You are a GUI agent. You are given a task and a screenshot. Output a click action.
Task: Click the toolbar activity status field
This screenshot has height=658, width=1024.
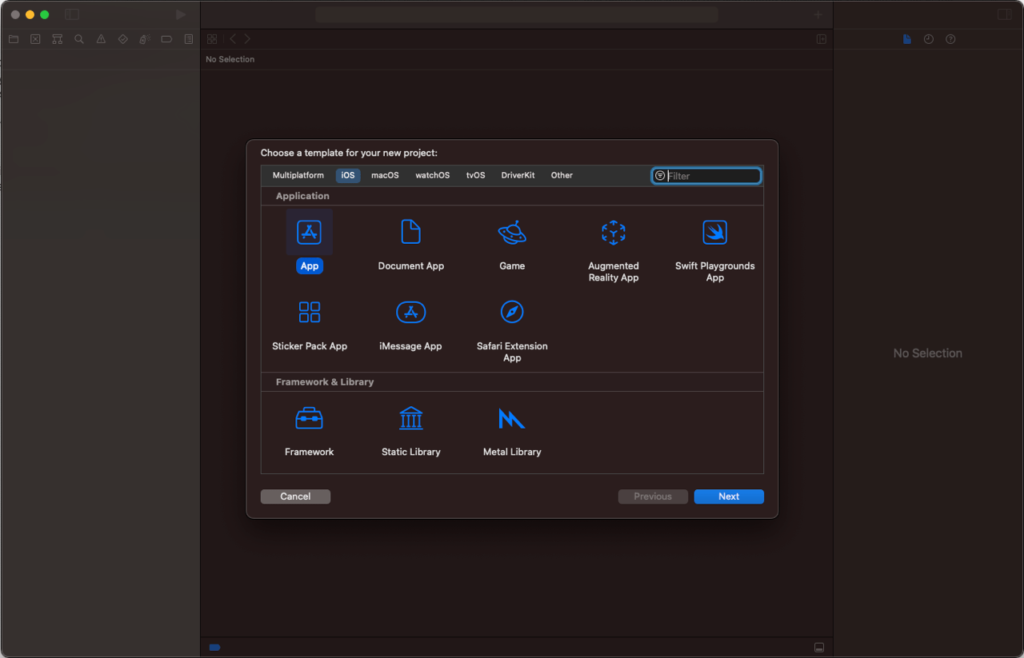coord(517,14)
